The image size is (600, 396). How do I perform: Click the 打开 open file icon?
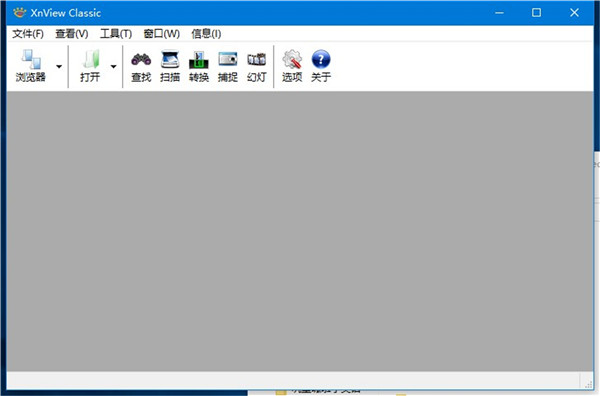click(x=90, y=66)
